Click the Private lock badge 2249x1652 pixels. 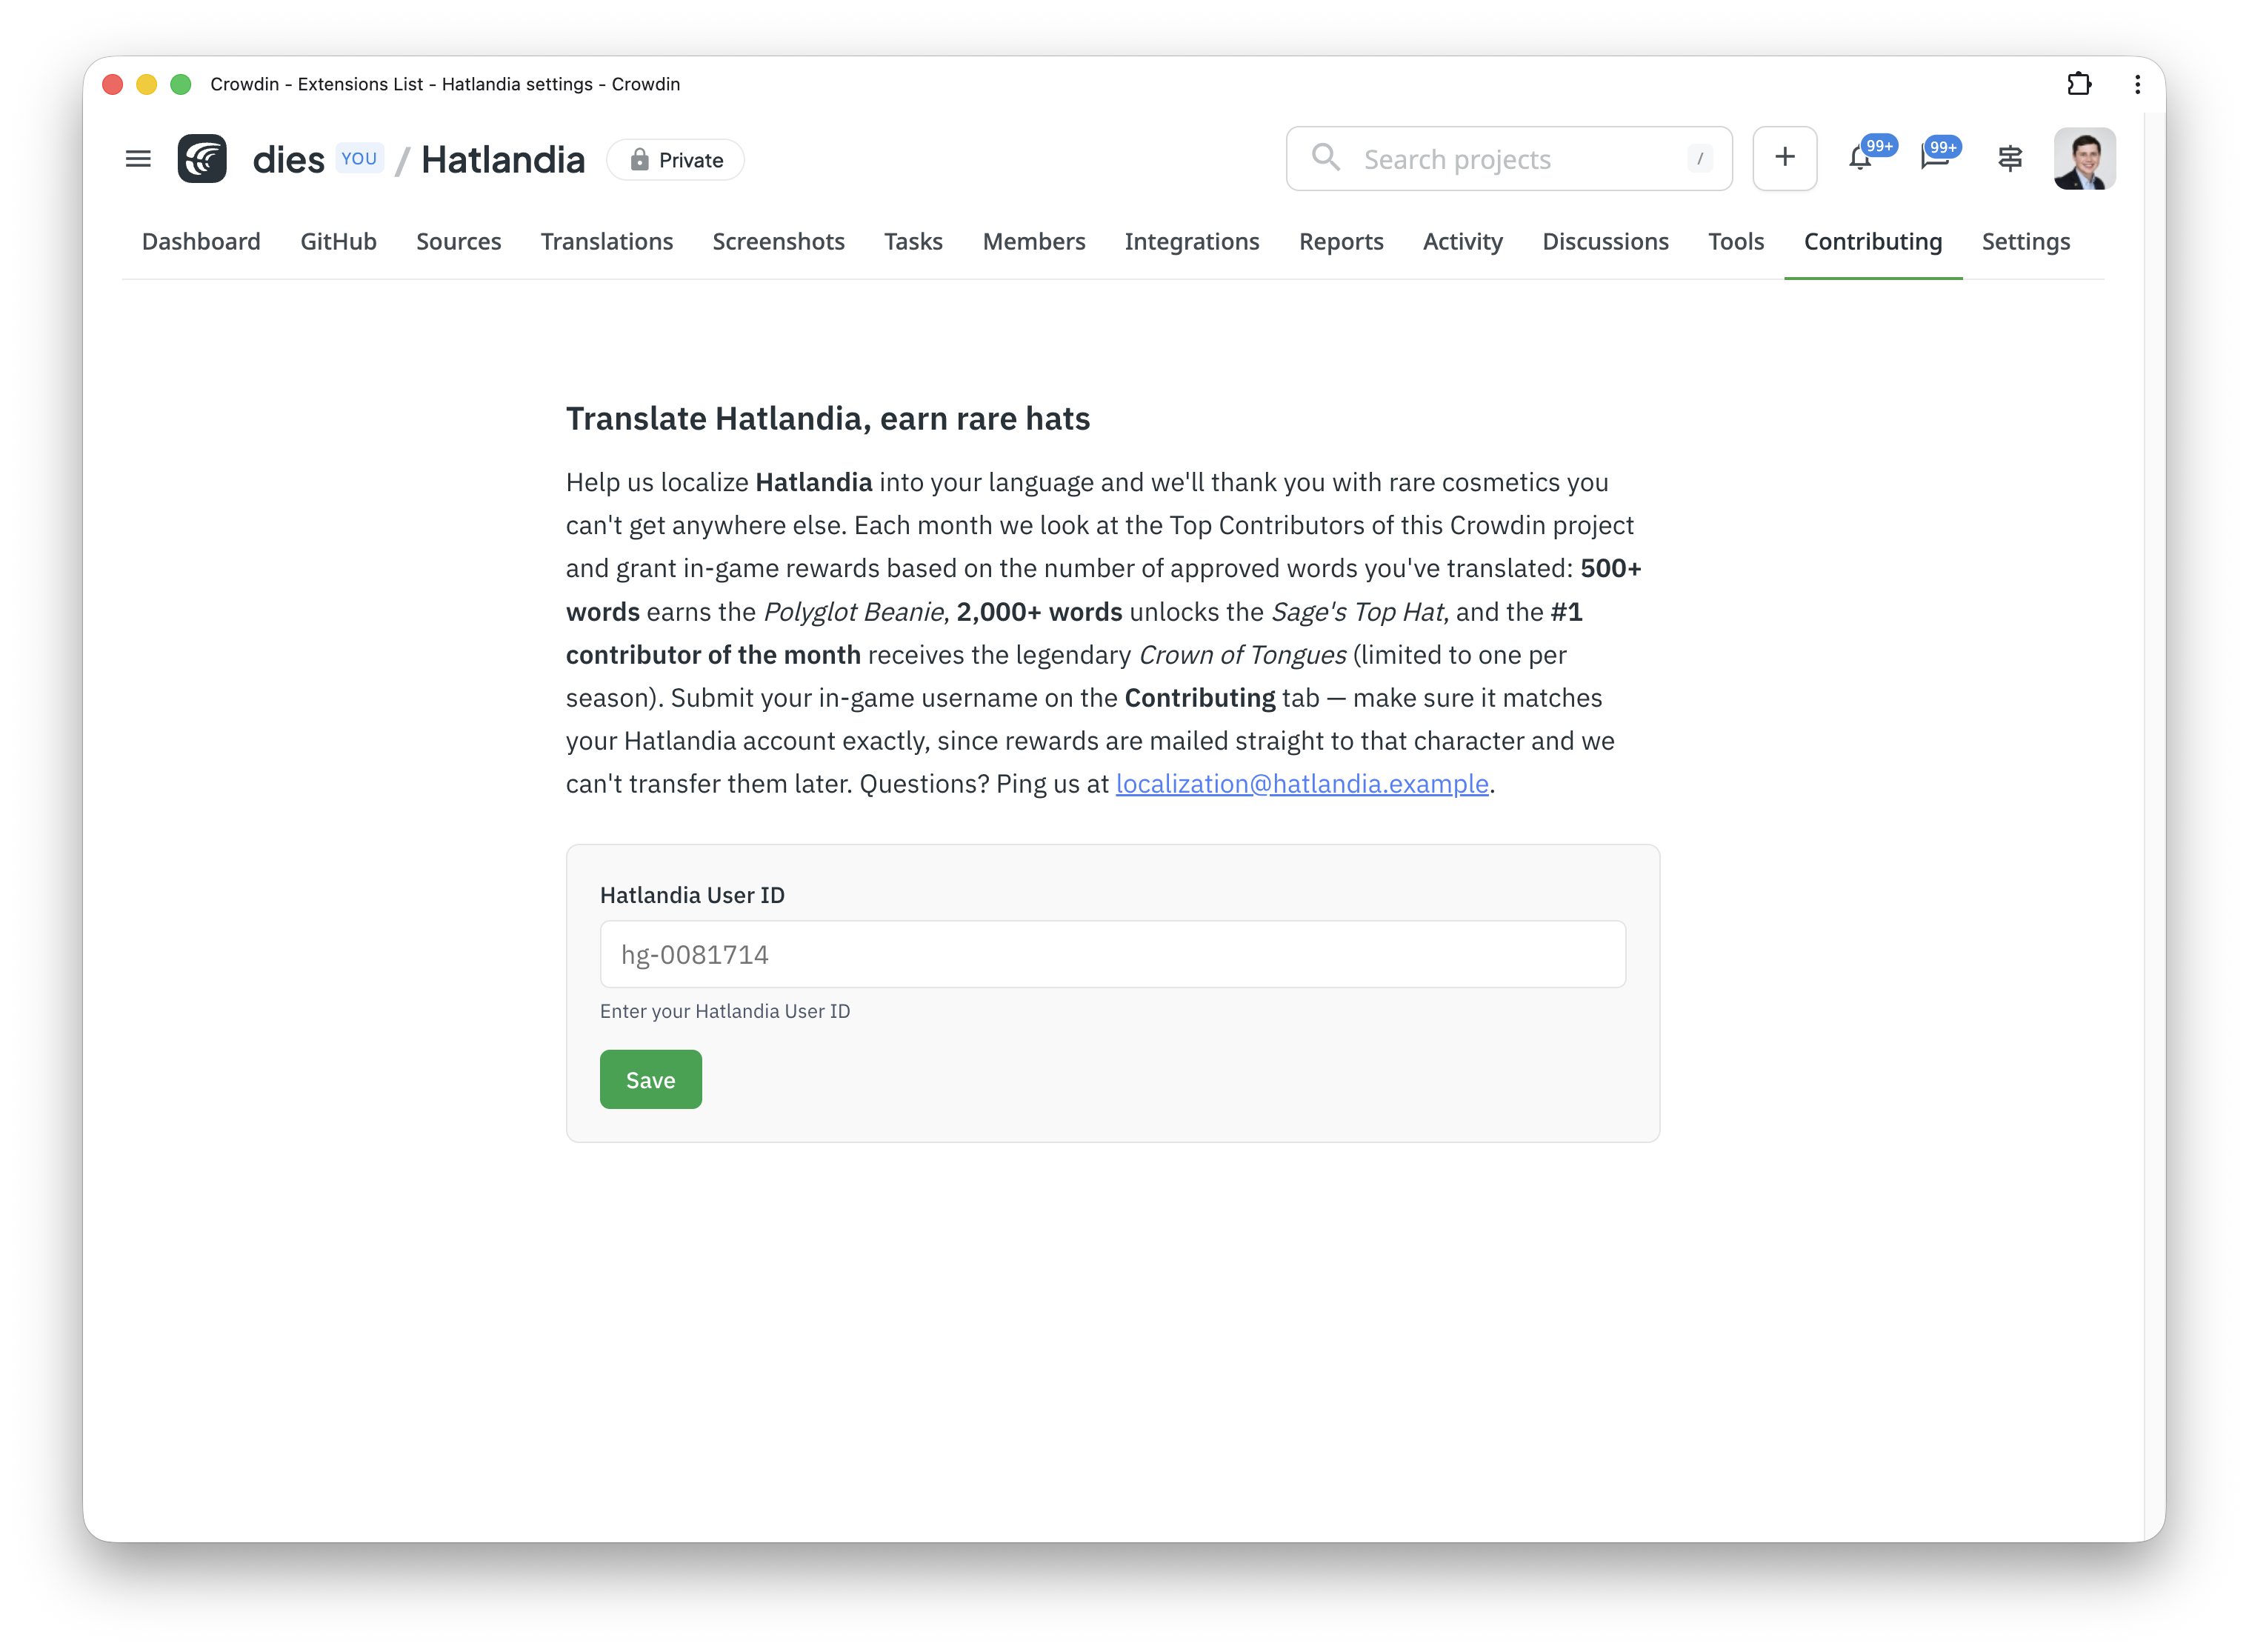[676, 160]
